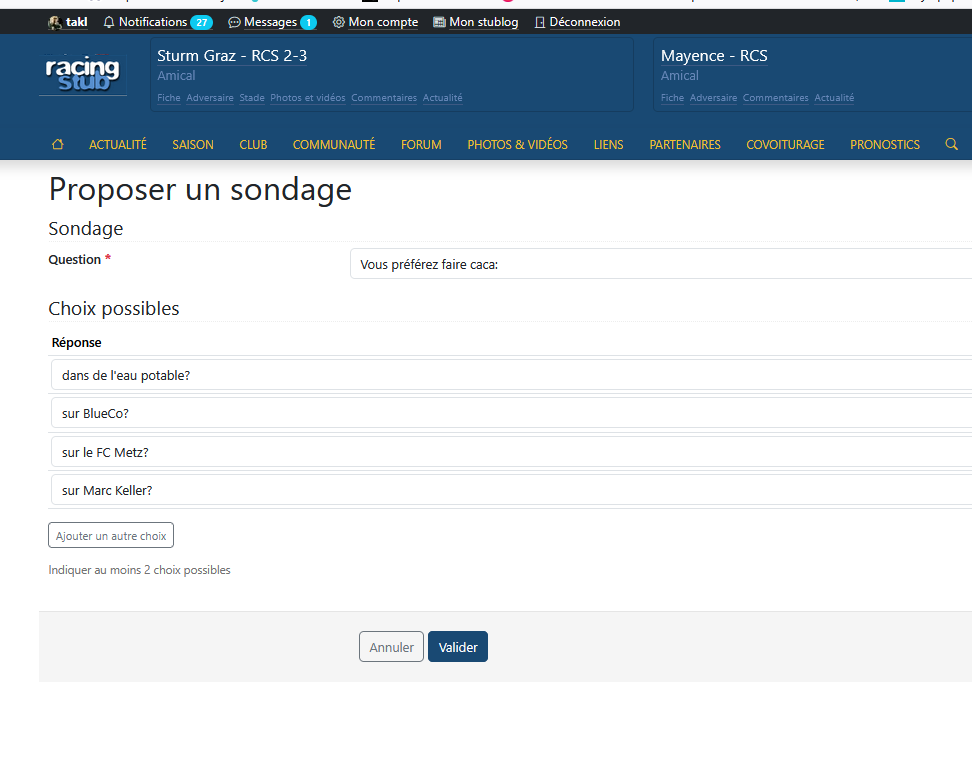Click the Messages speech bubble icon
This screenshot has height=781, width=972.
(234, 22)
